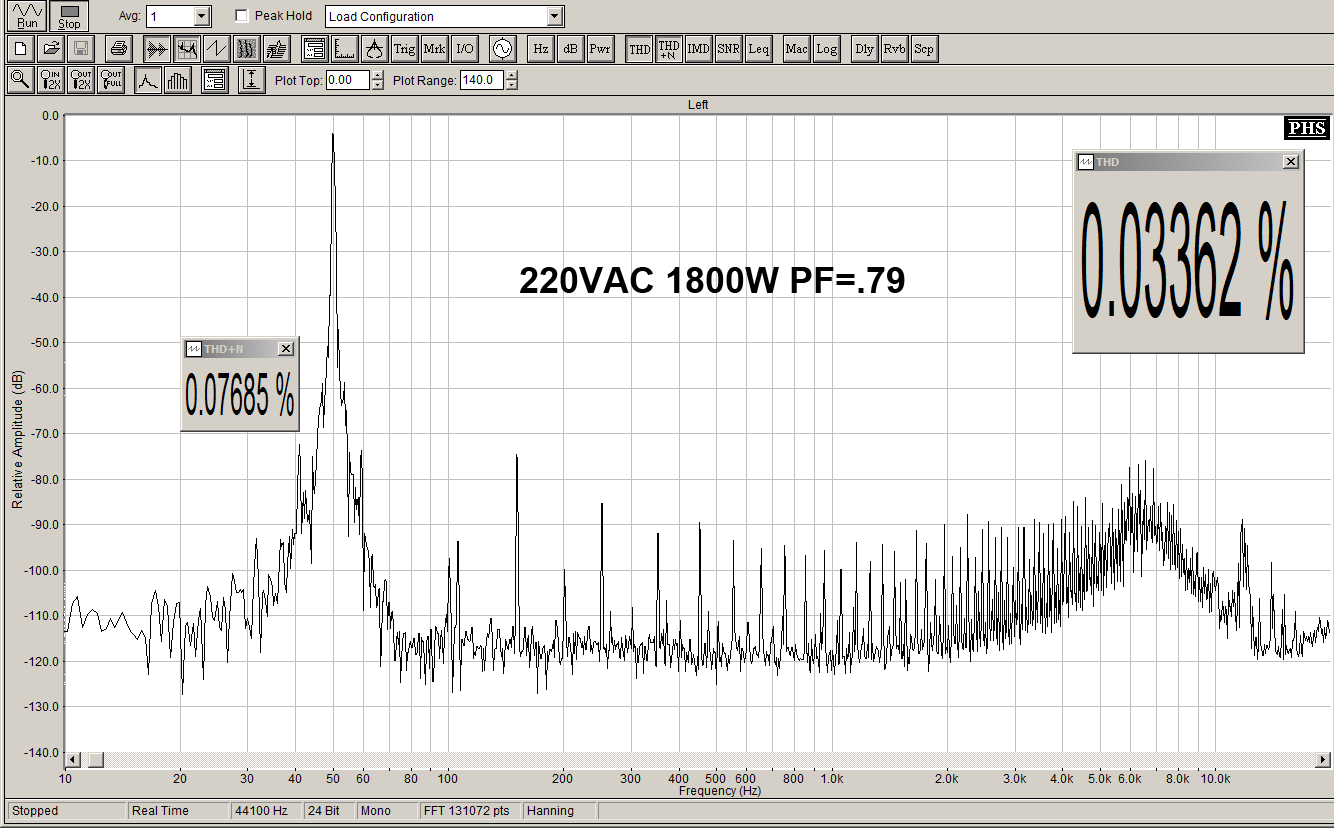Image resolution: width=1334 pixels, height=828 pixels.
Task: Click the zoom OUT FULL icon
Action: pos(111,80)
